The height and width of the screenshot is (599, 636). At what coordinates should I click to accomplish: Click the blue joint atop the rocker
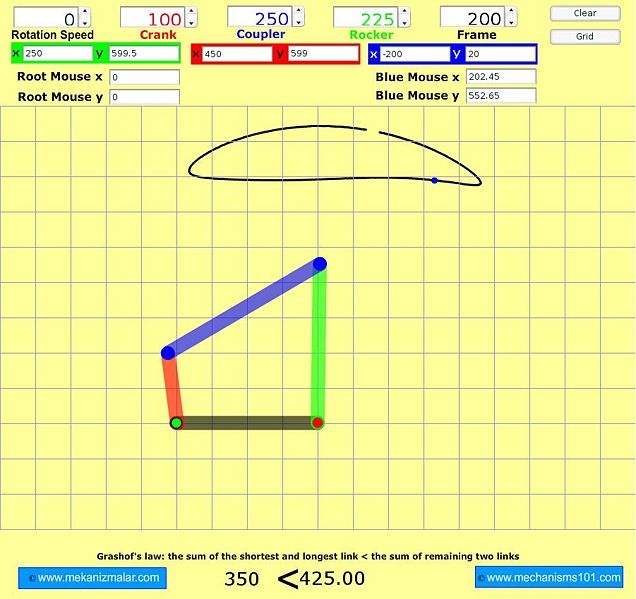[320, 264]
